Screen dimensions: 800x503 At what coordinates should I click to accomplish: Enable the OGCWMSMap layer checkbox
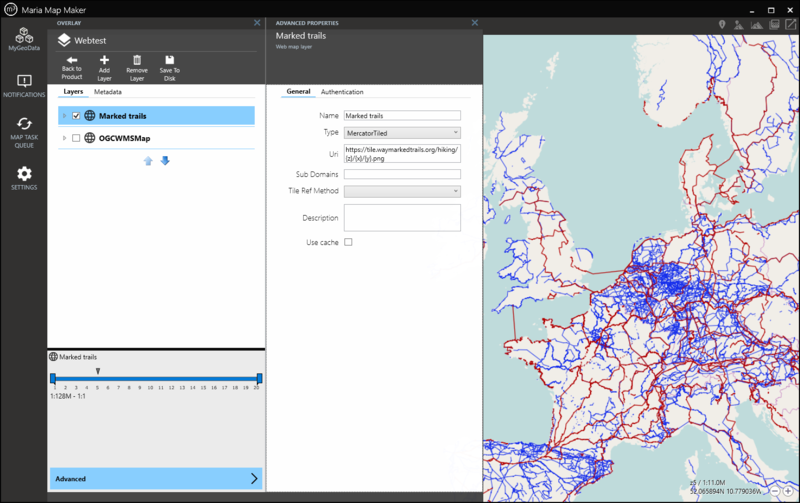(x=76, y=138)
